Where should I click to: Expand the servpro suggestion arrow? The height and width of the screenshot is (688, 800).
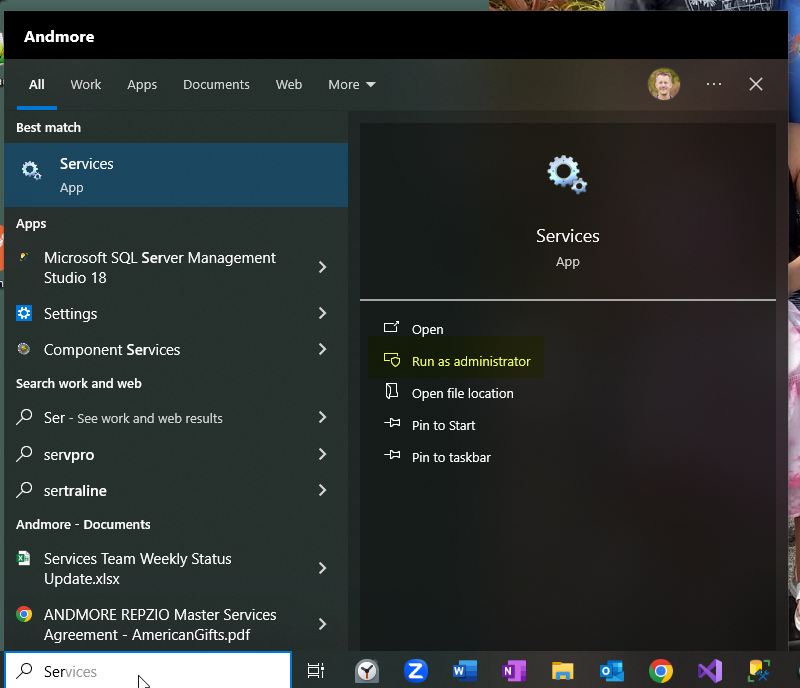pyautogui.click(x=322, y=454)
